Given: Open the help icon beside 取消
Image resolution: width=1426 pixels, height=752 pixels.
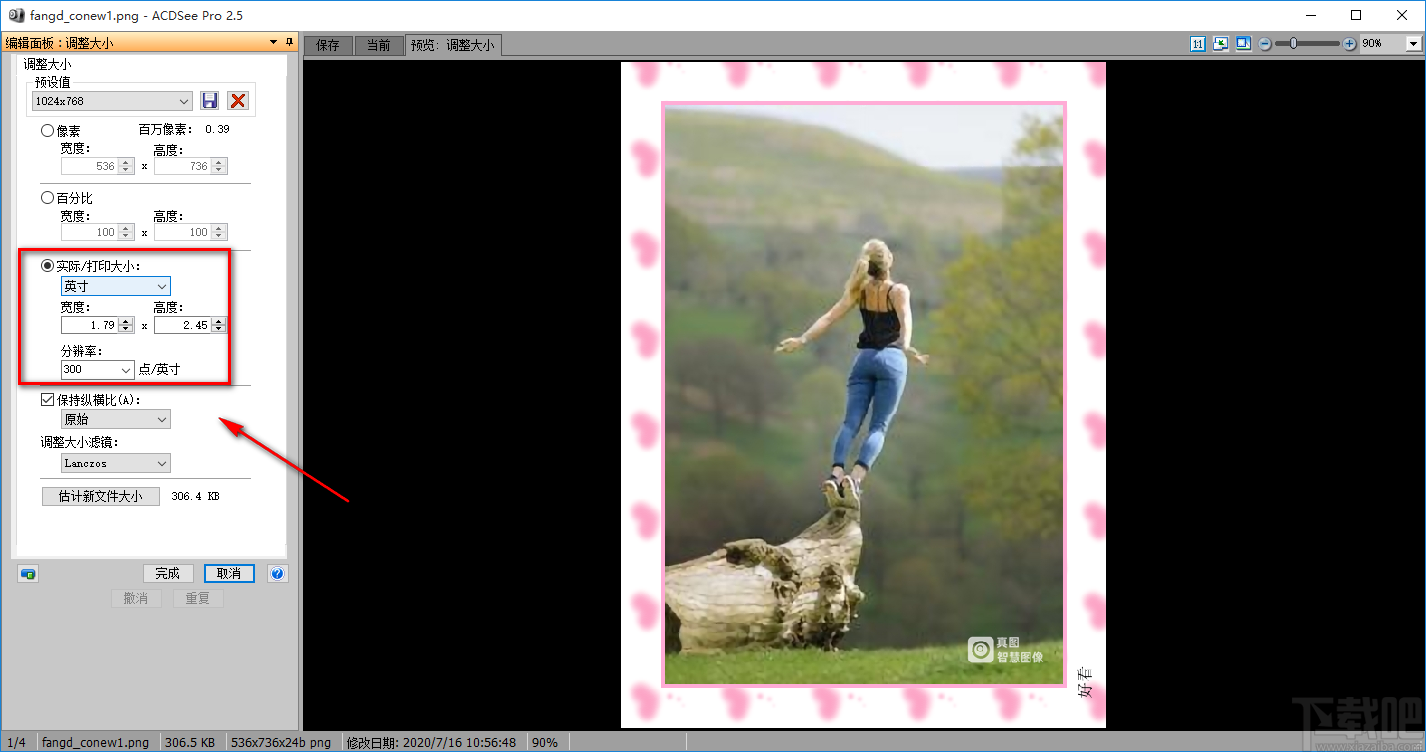Looking at the screenshot, I should pyautogui.click(x=278, y=574).
